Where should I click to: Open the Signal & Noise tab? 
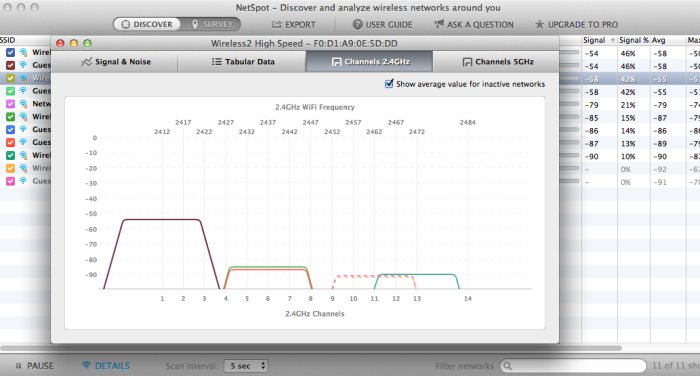(115, 62)
